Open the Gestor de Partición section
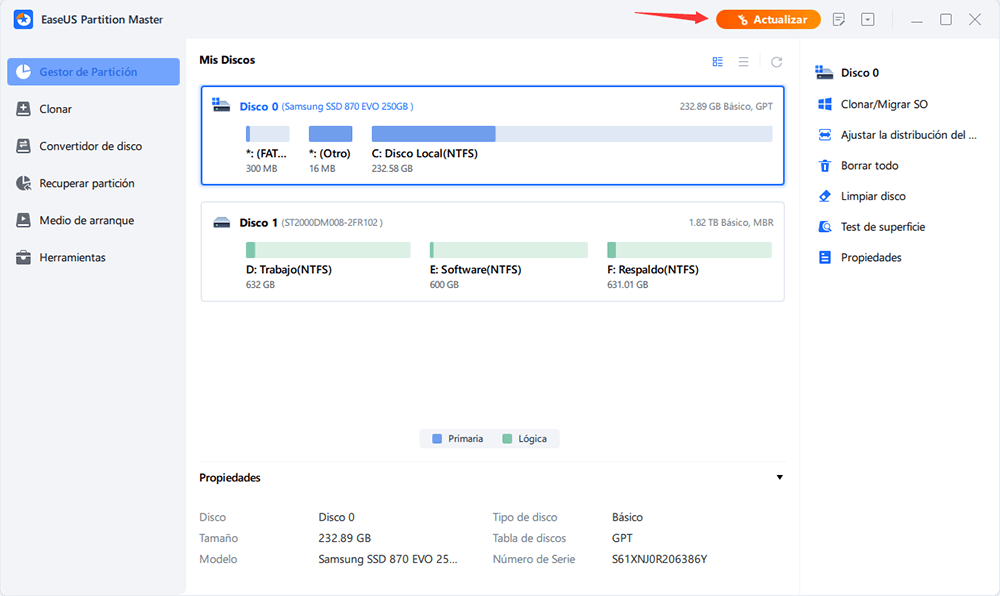Viewport: 1000px width, 596px height. point(93,71)
